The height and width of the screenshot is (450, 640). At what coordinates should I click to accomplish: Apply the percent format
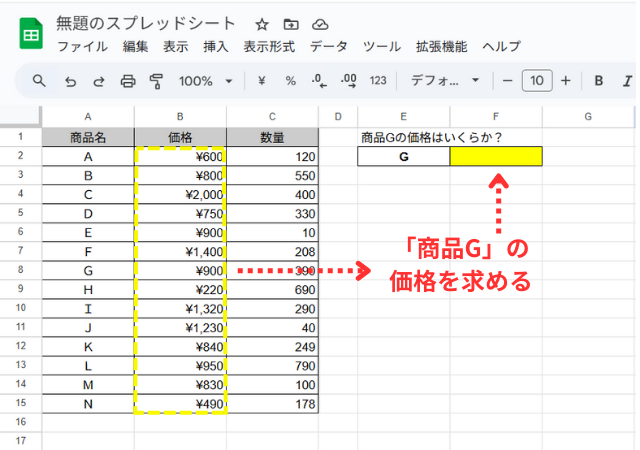click(290, 81)
